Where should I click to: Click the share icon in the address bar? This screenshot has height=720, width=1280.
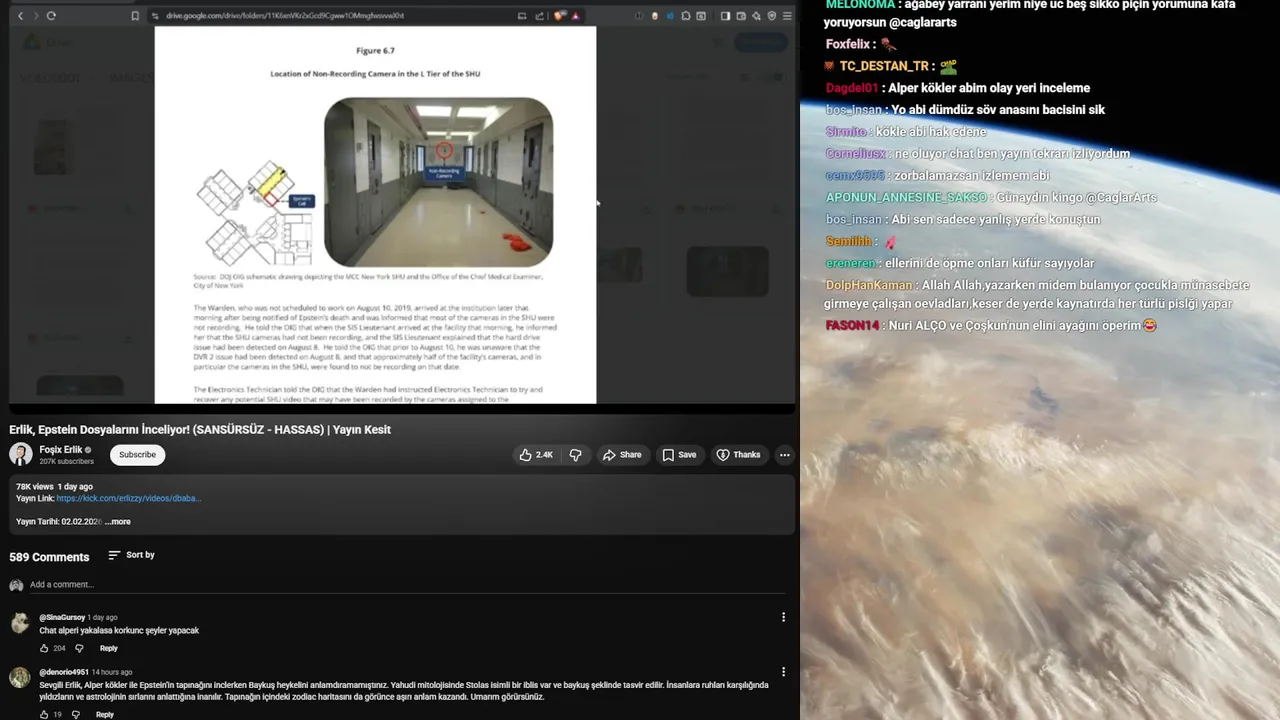pos(541,16)
